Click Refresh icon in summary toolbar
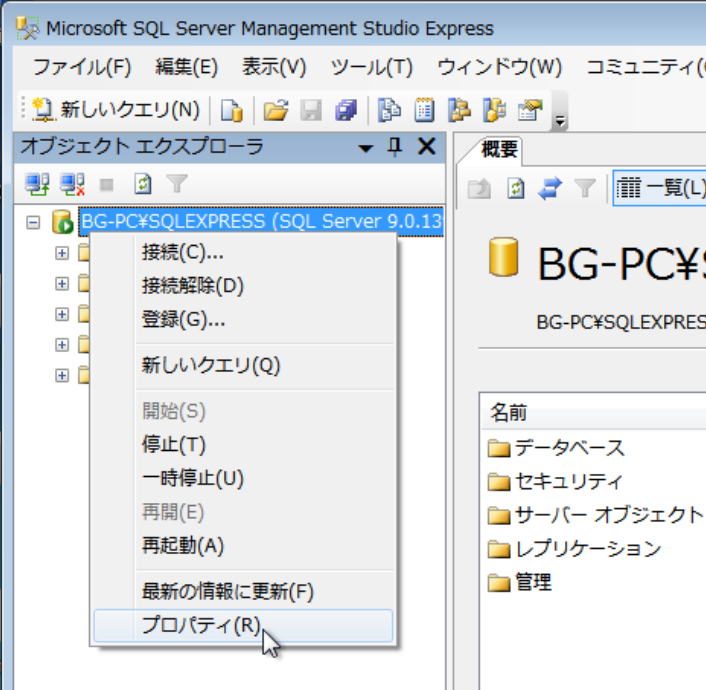Image resolution: width=706 pixels, height=690 pixels. coord(516,188)
